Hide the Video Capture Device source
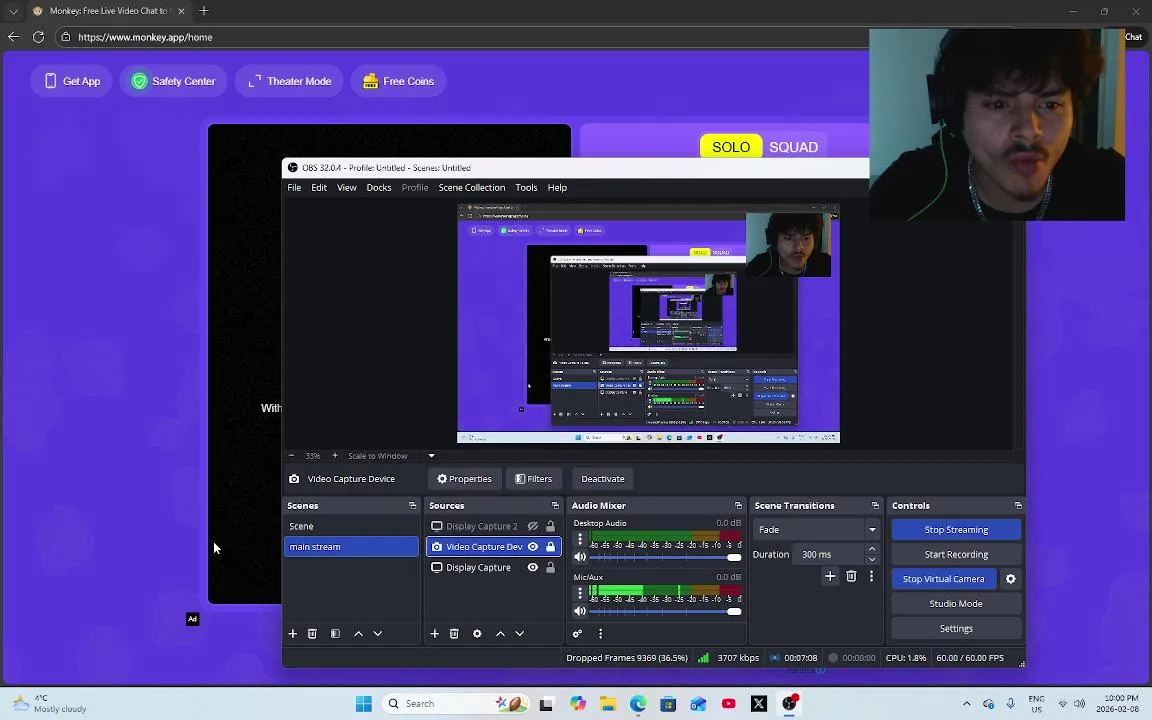The width and height of the screenshot is (1152, 720). [533, 547]
